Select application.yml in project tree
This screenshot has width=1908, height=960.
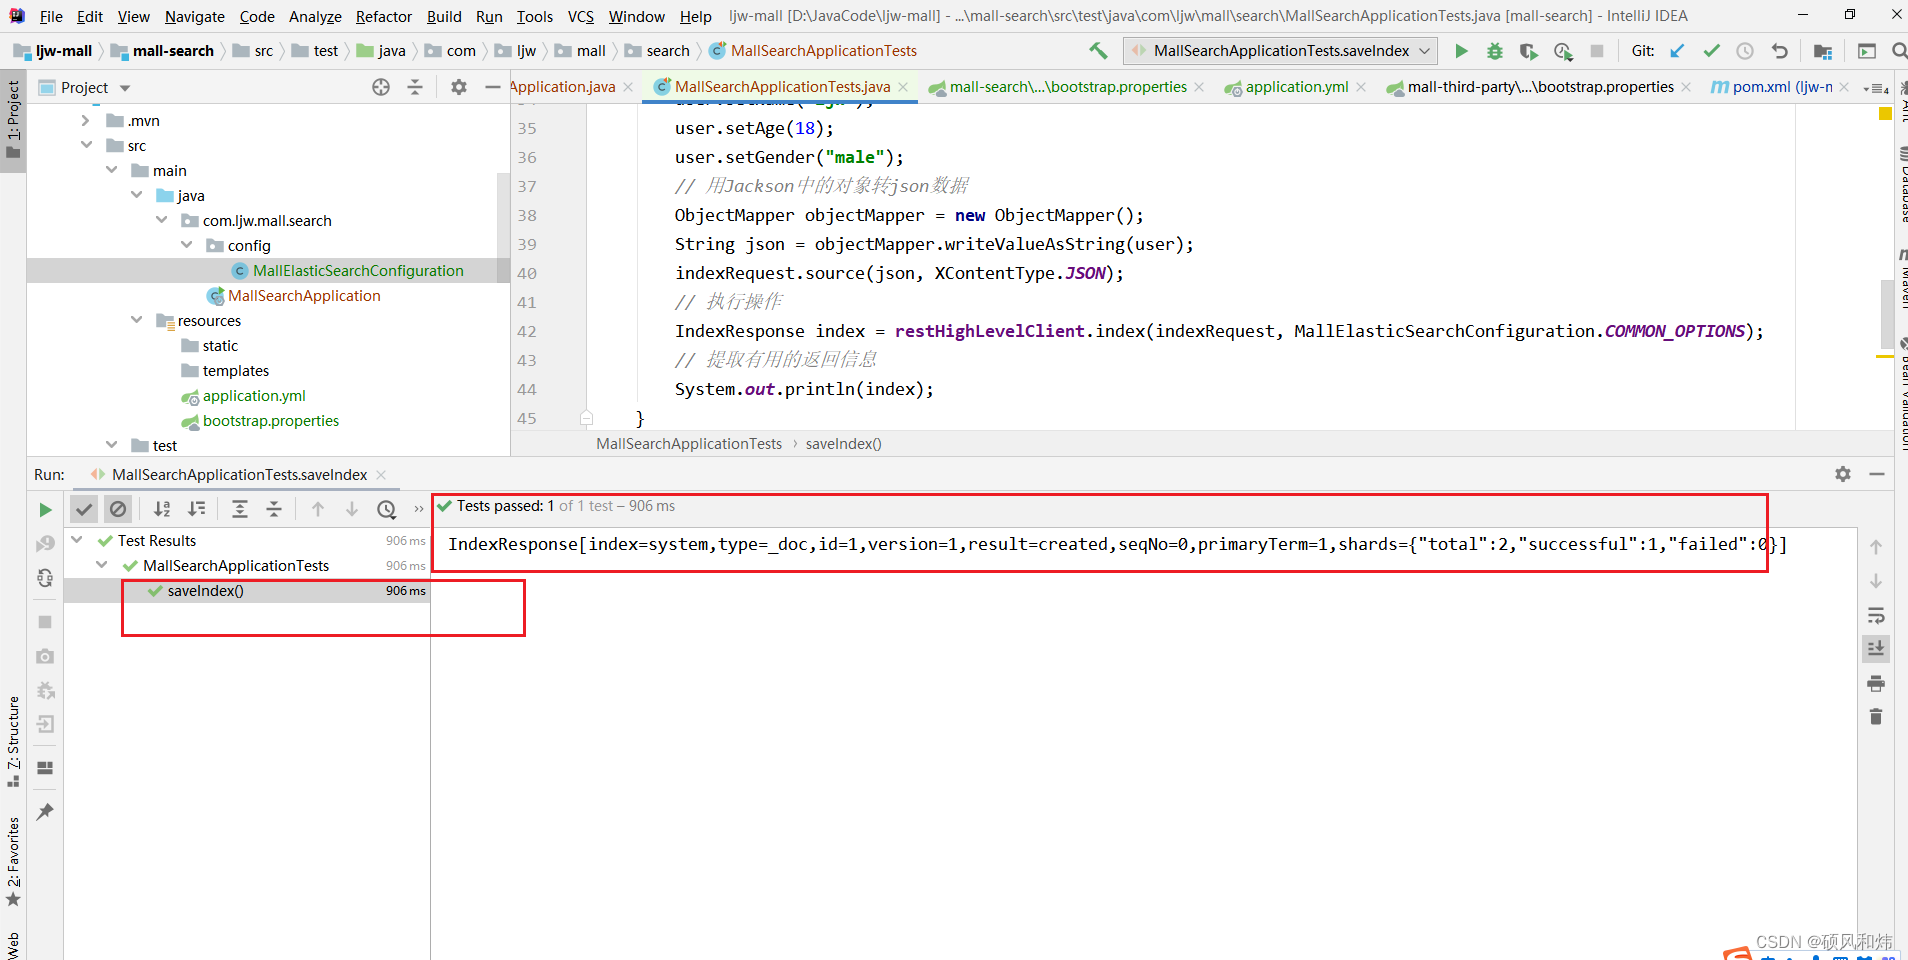[254, 396]
